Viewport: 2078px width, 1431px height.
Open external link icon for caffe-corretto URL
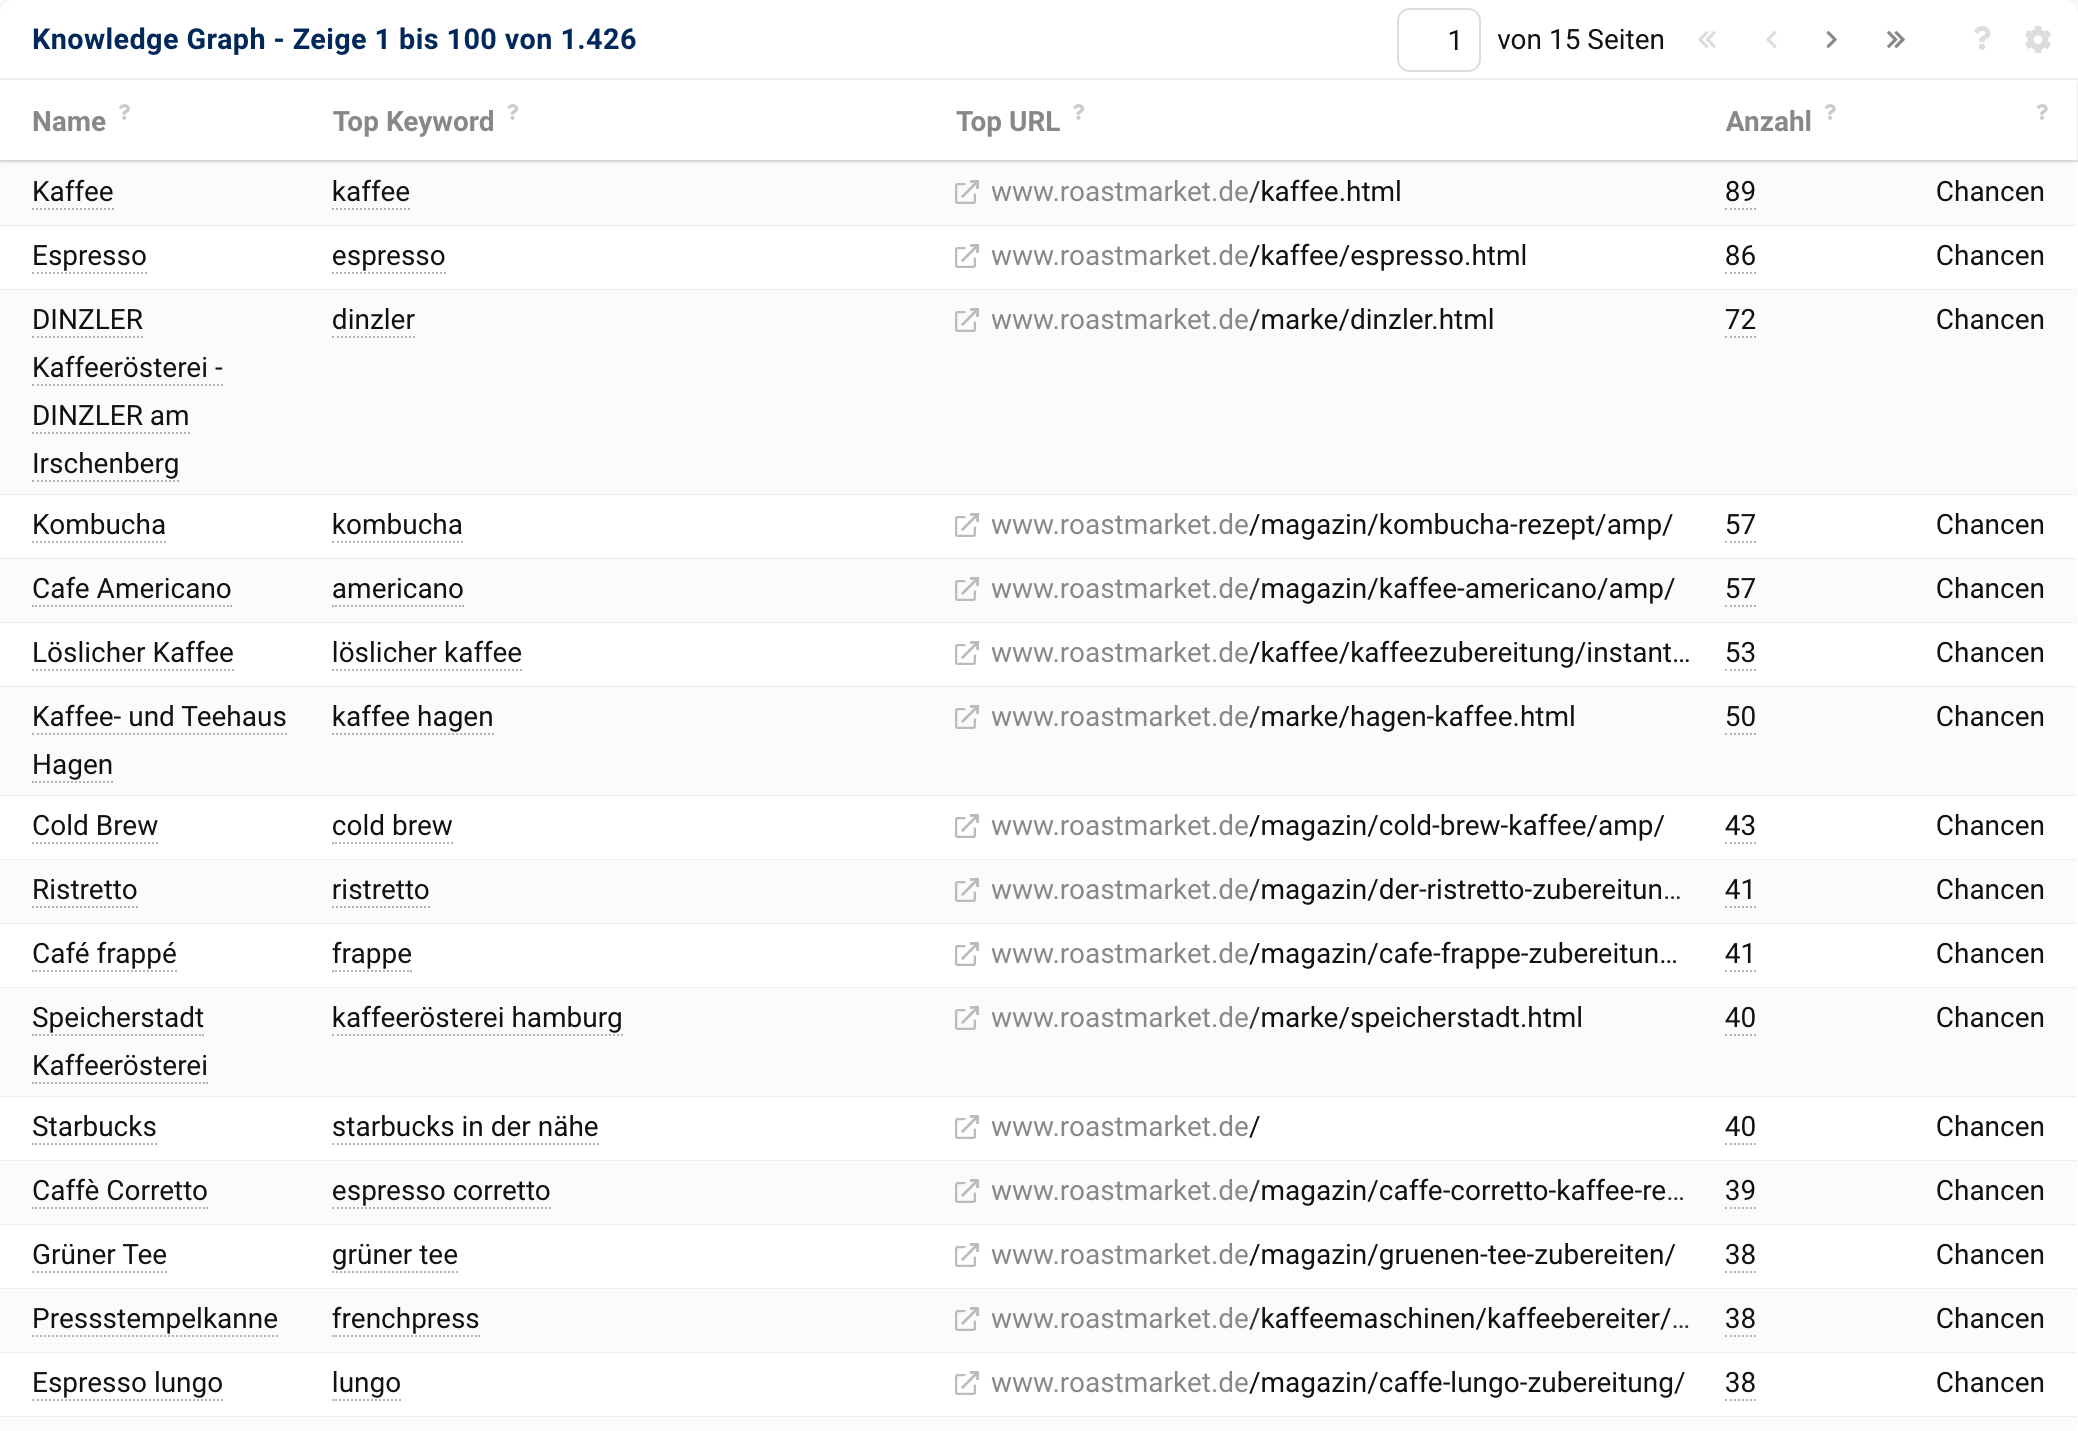tap(966, 1191)
